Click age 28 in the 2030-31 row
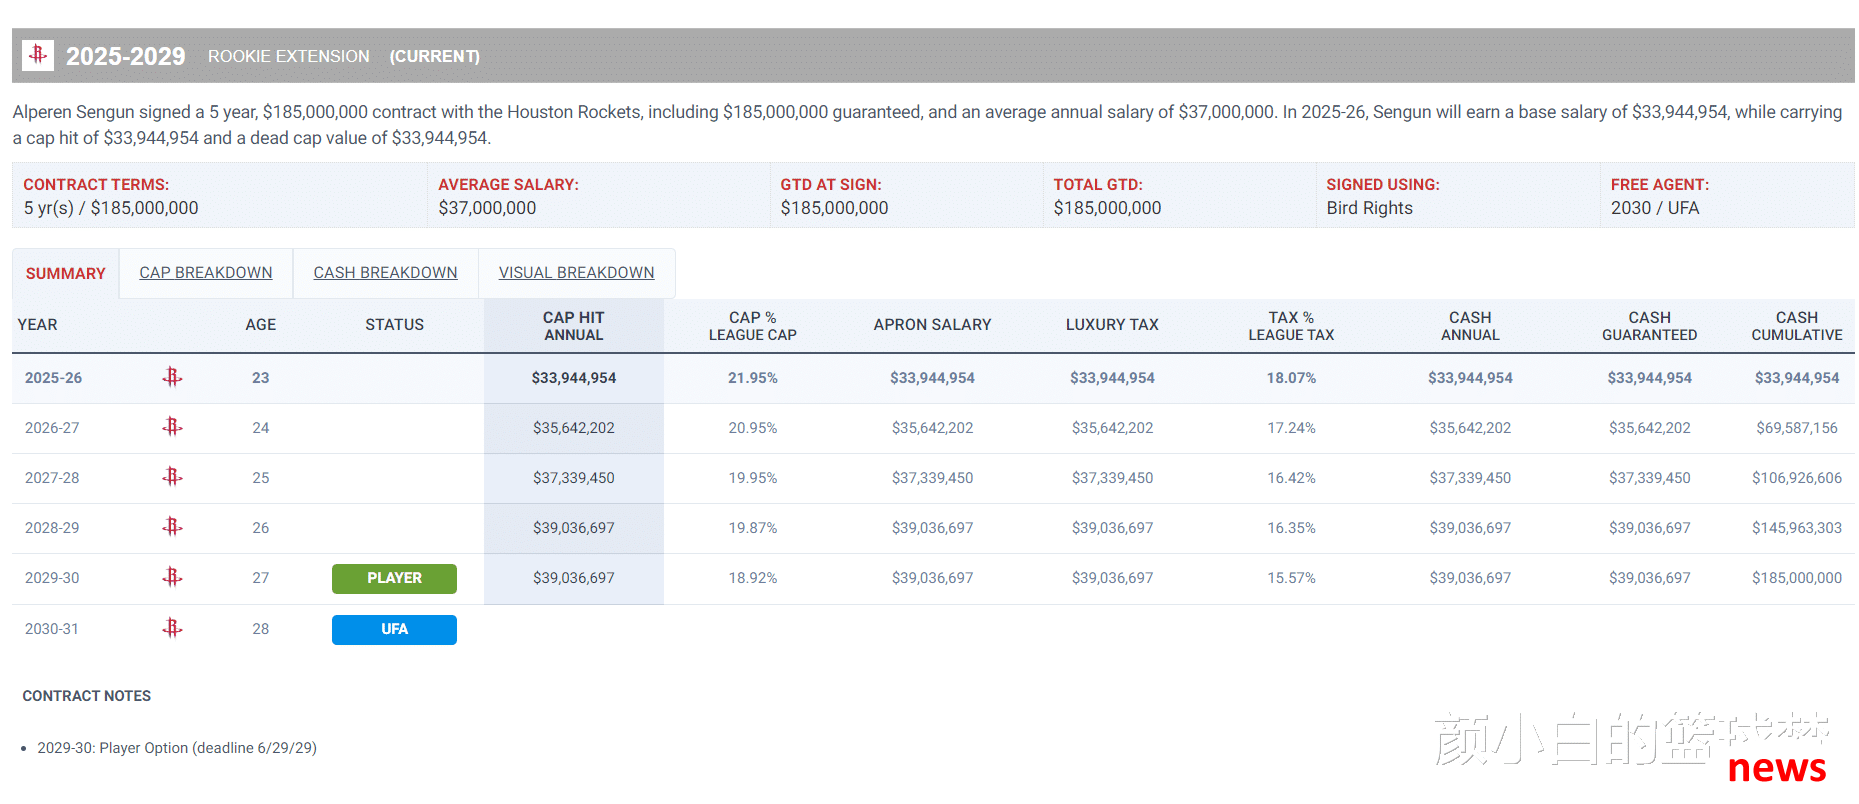The width and height of the screenshot is (1859, 804). (261, 629)
